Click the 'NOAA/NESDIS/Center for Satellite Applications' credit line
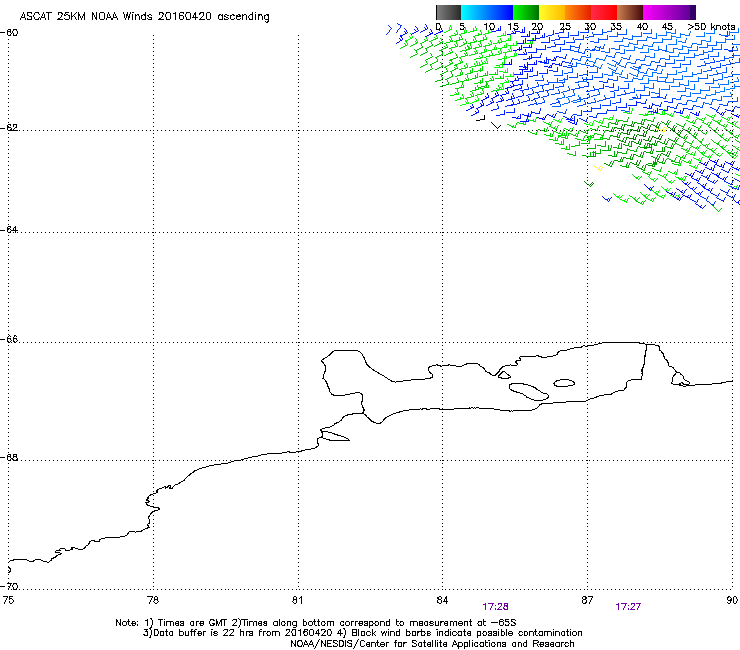 (432, 644)
